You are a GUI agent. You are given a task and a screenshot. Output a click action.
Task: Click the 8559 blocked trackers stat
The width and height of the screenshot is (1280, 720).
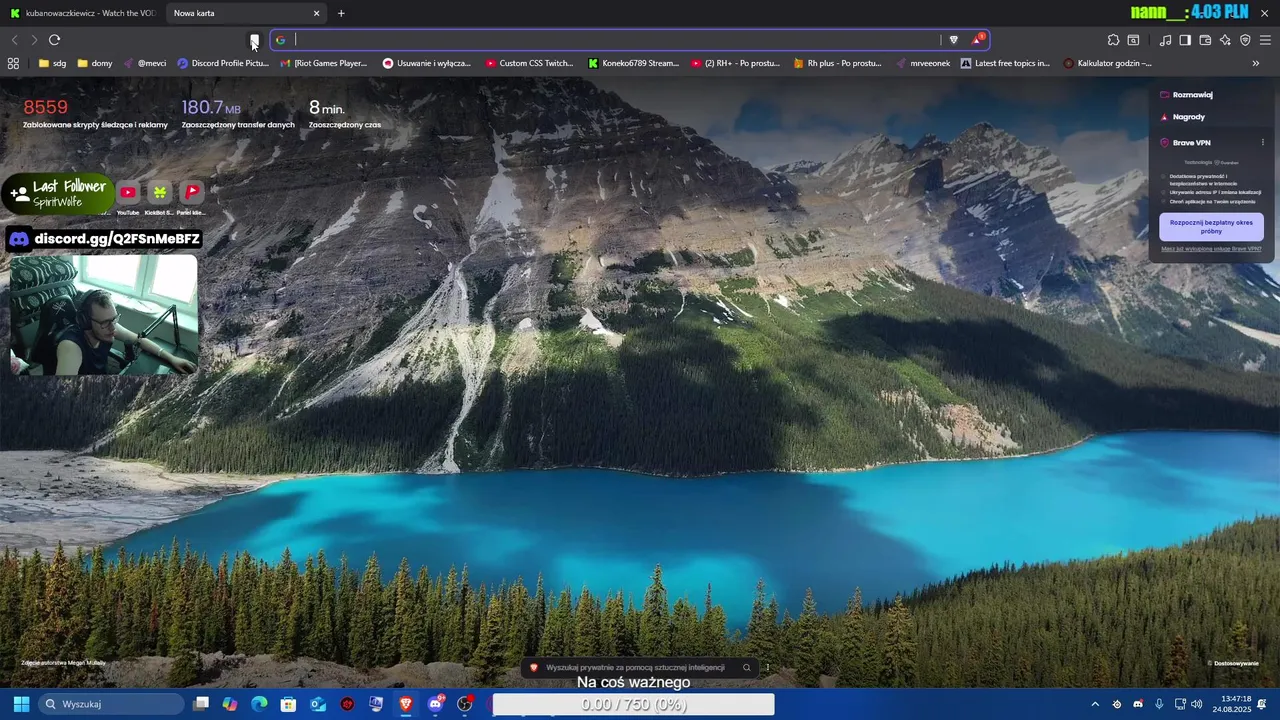[x=95, y=114]
